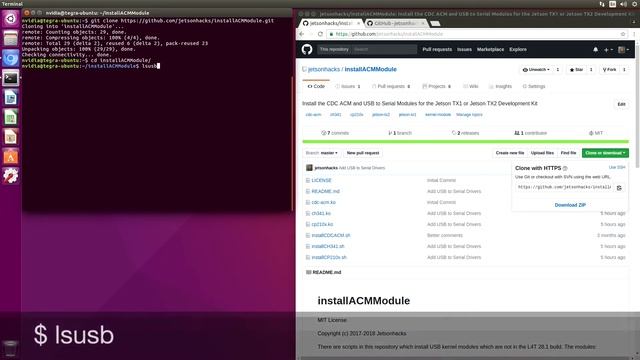Click the jetsonhacks commit author avatar
Screen dimensions: 640x360
pyautogui.click(x=309, y=168)
